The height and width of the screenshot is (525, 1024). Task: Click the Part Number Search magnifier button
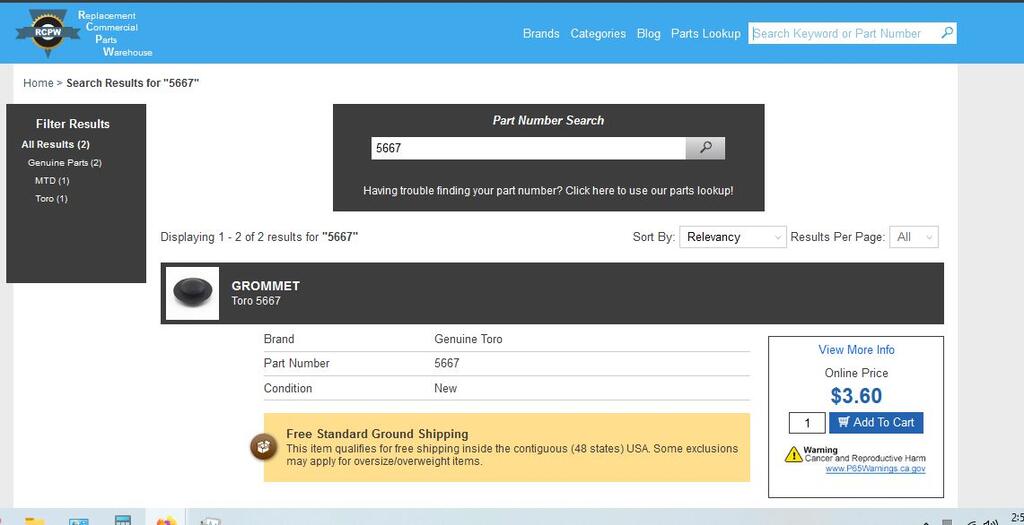coord(705,148)
